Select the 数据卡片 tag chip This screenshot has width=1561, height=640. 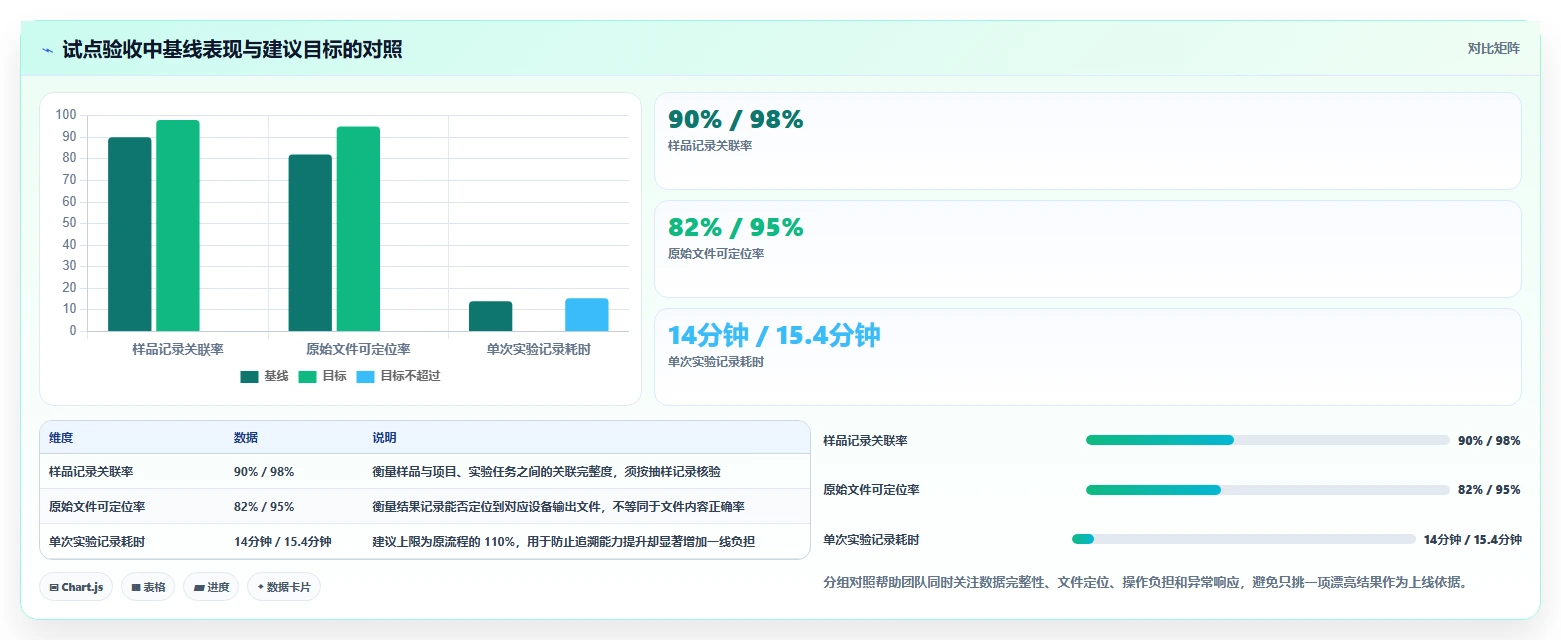point(284,587)
